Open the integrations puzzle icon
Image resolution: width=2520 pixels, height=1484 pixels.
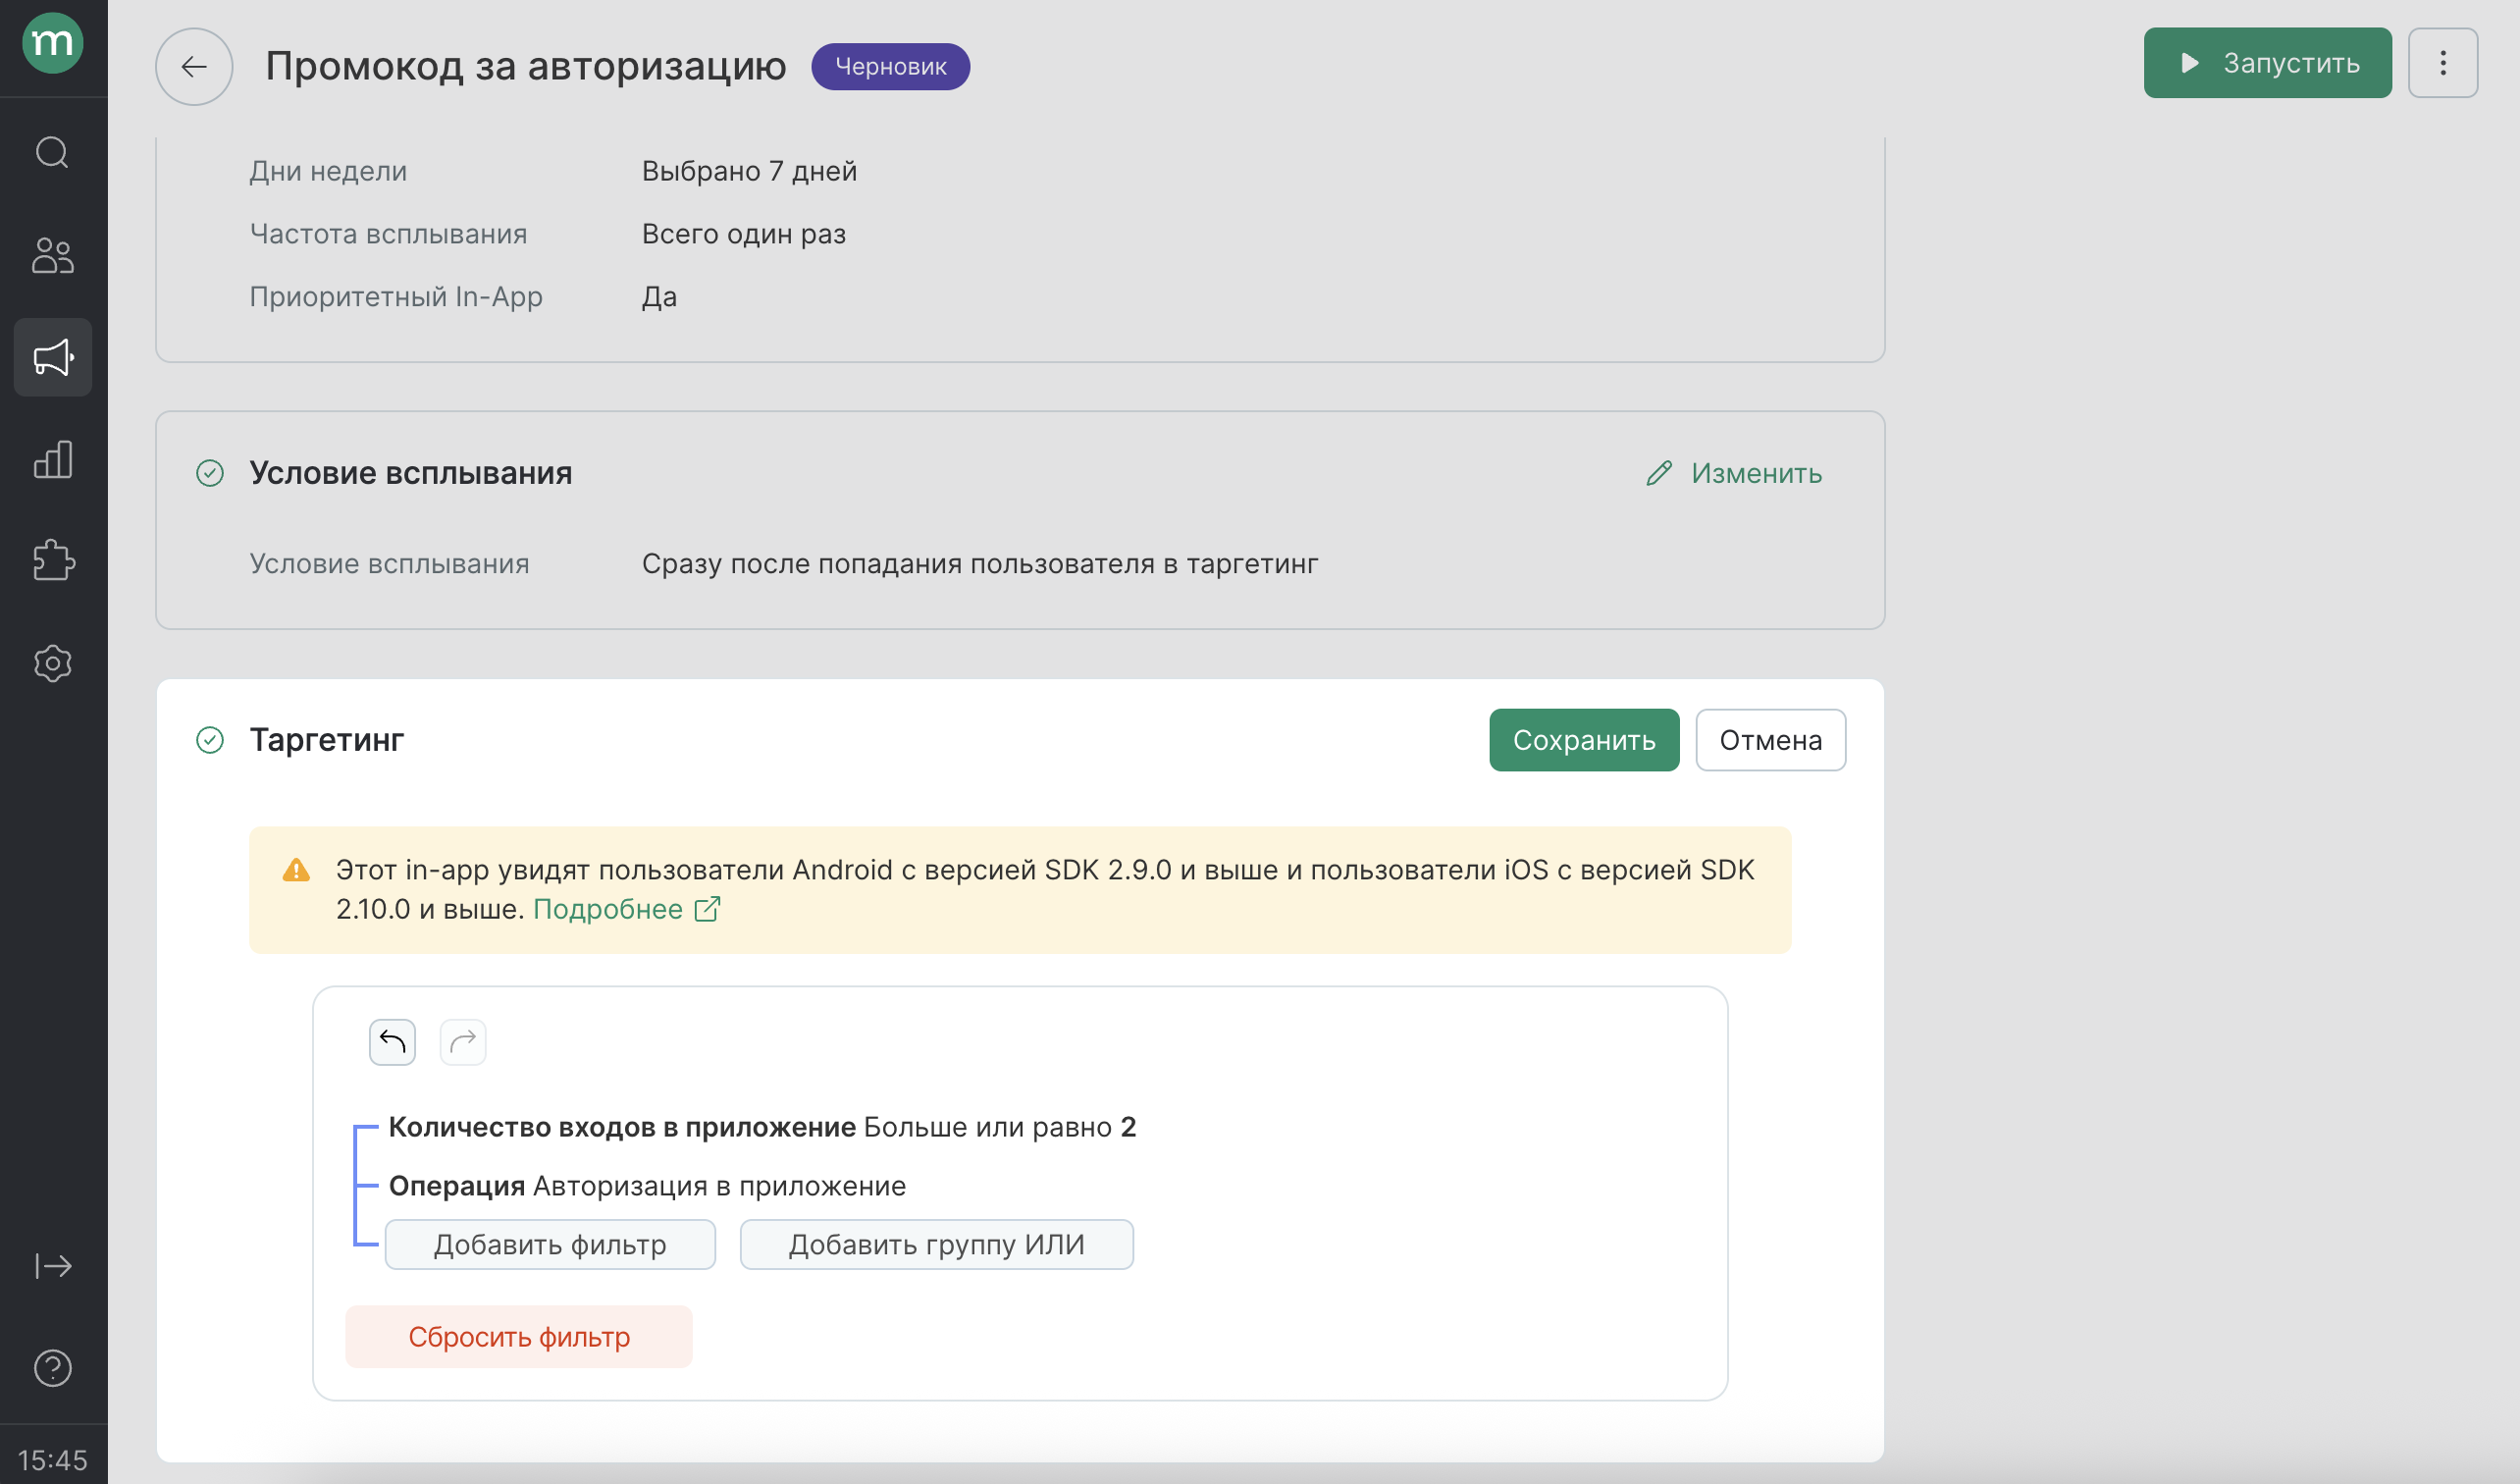coord(53,561)
